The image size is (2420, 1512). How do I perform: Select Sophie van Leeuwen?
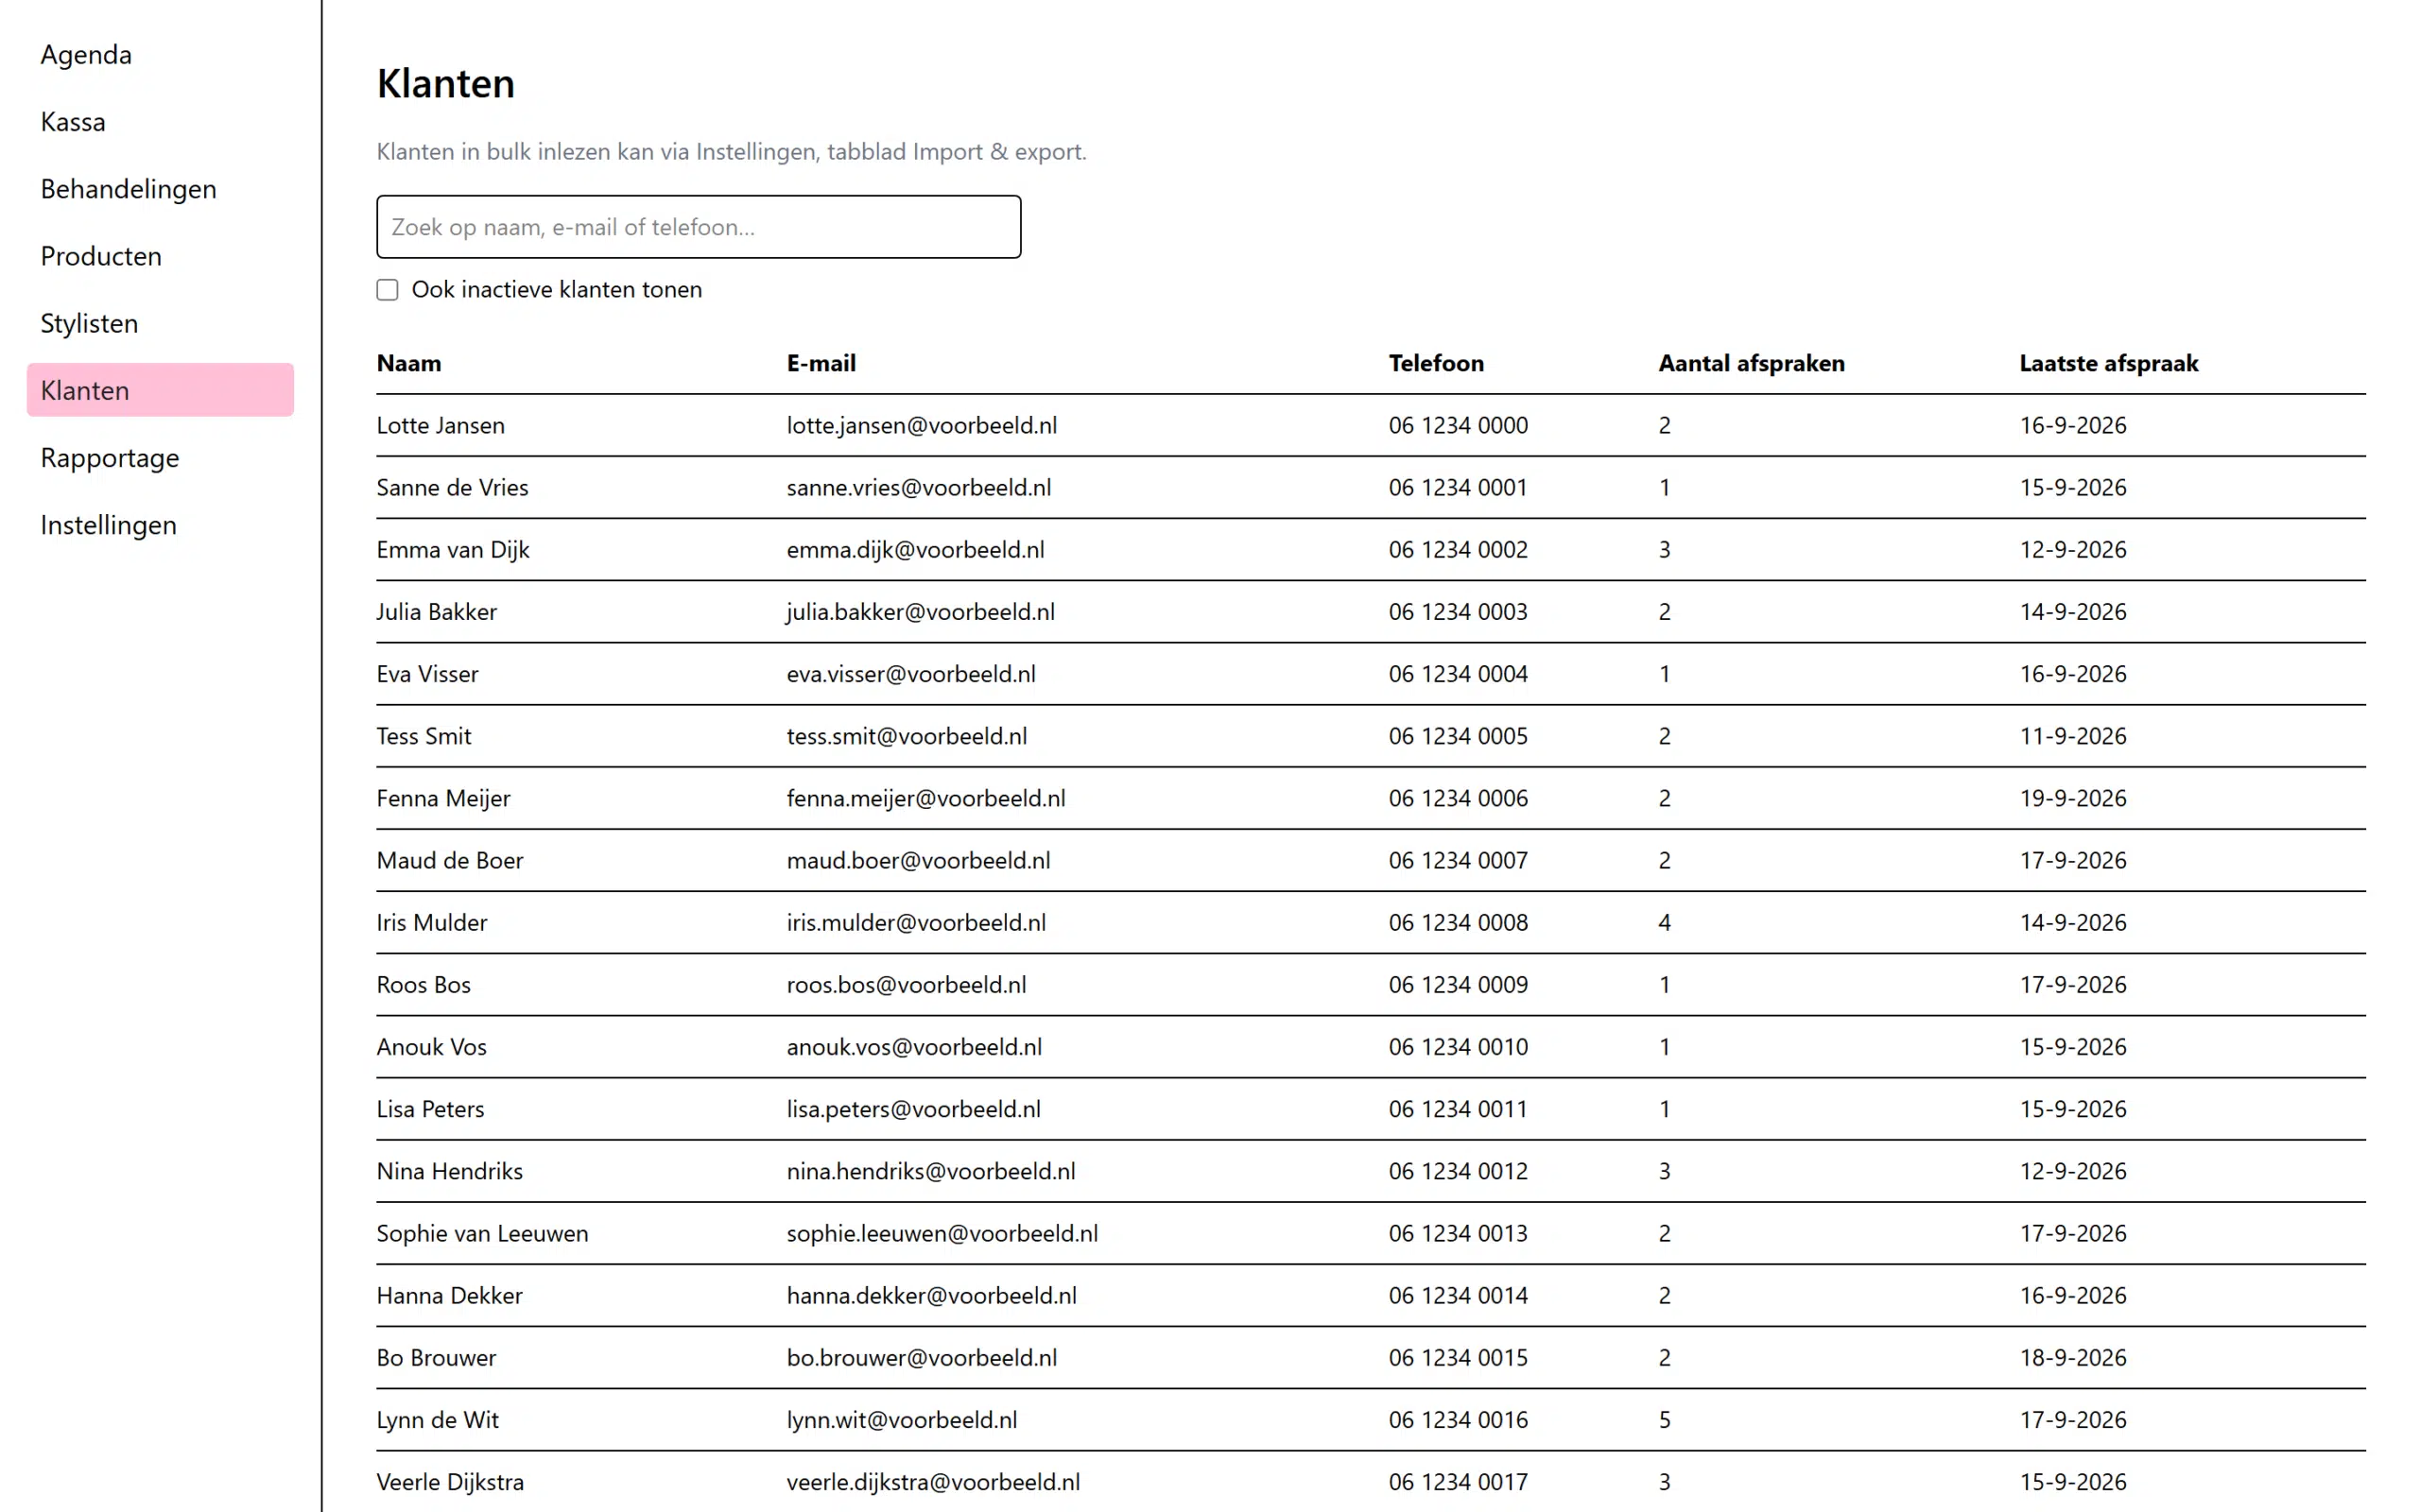click(x=1371, y=1233)
